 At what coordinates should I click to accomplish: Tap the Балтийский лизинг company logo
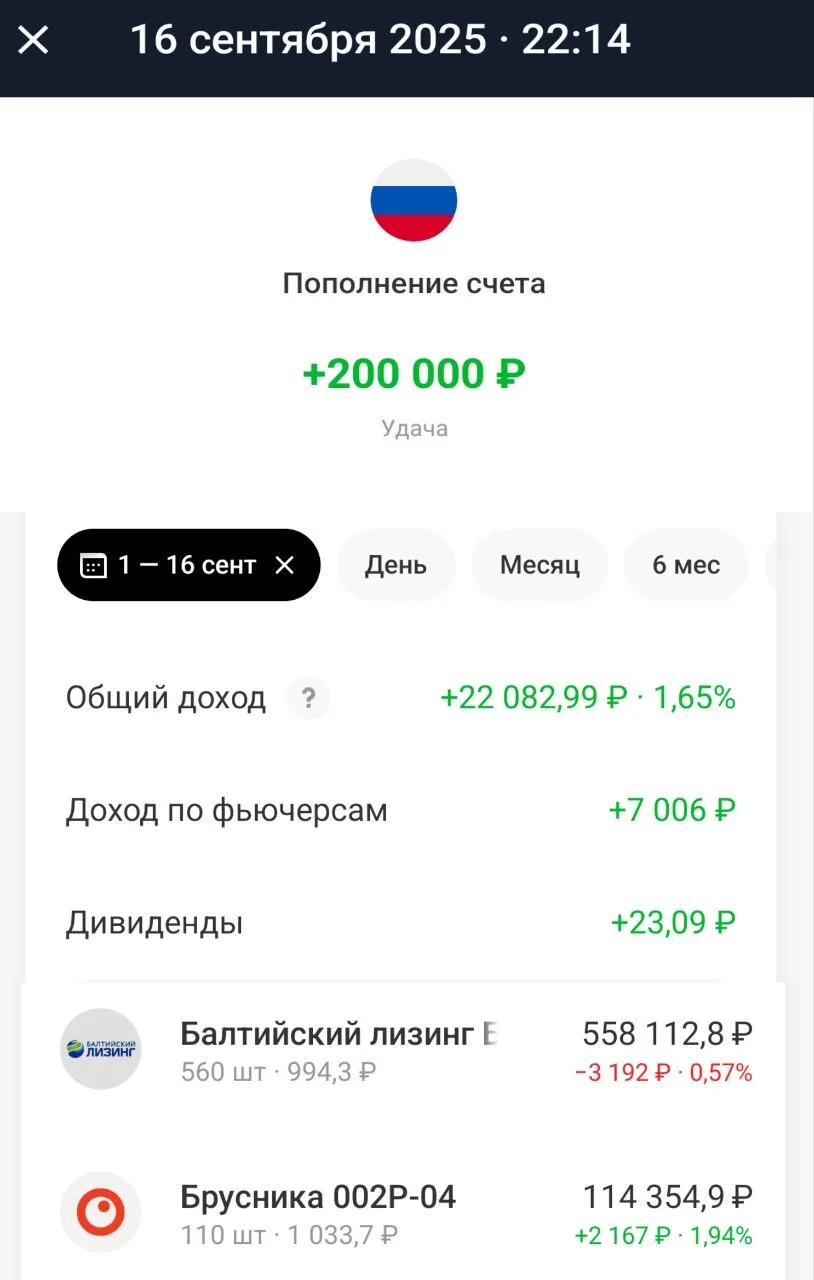click(101, 1048)
